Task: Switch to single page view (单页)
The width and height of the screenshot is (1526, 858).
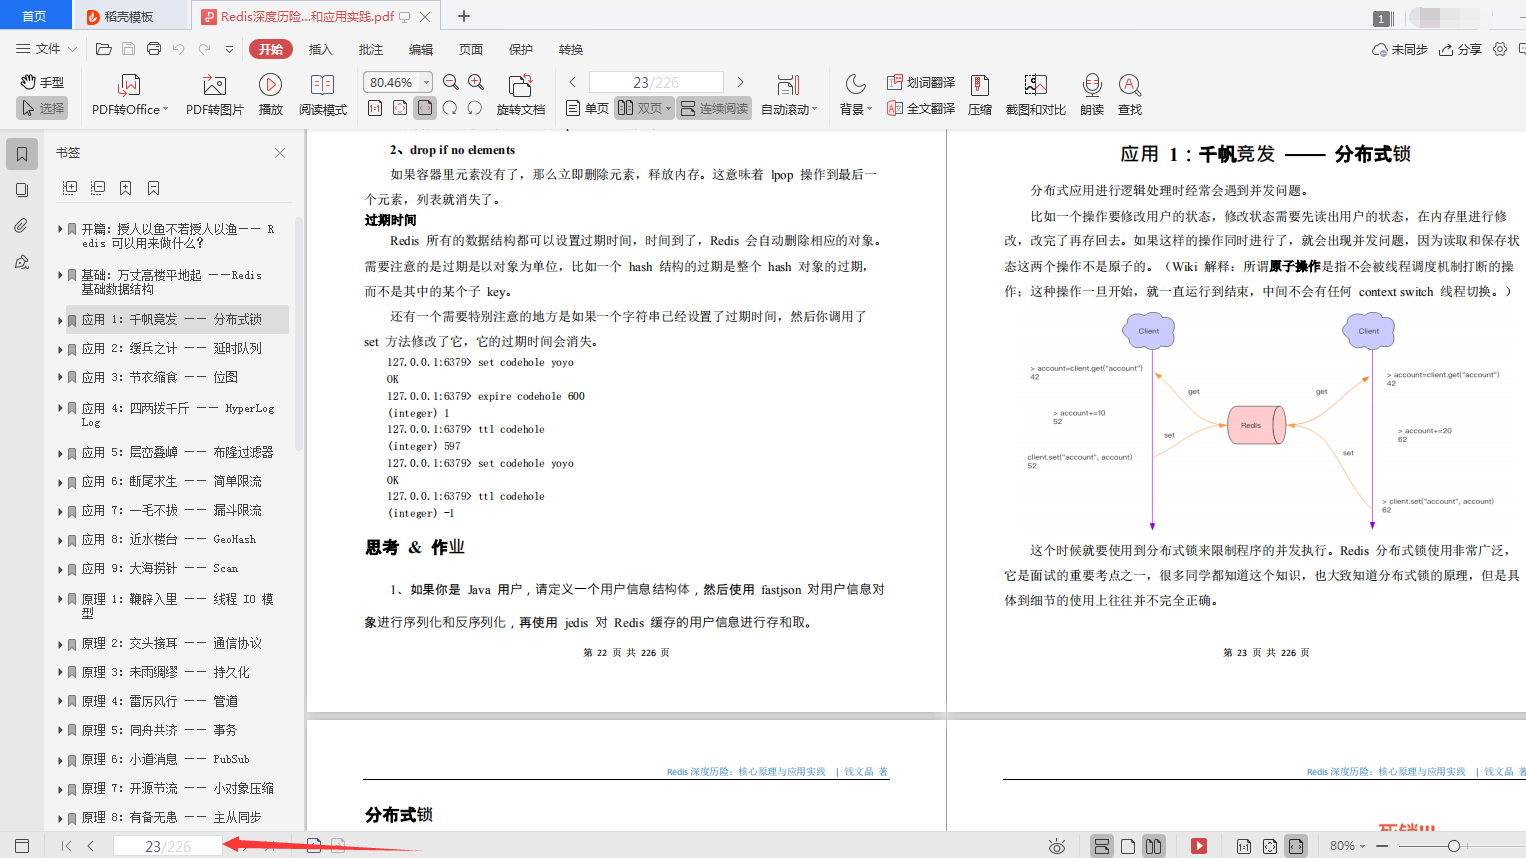Action: point(587,108)
